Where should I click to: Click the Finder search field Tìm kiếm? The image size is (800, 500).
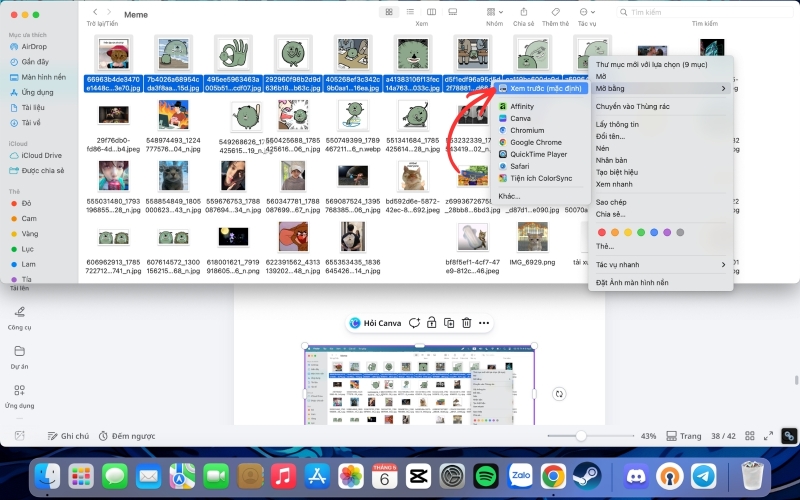[x=706, y=12]
